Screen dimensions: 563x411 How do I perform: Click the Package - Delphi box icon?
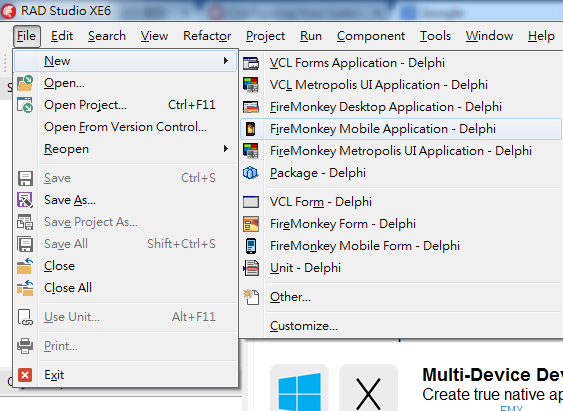pos(251,173)
